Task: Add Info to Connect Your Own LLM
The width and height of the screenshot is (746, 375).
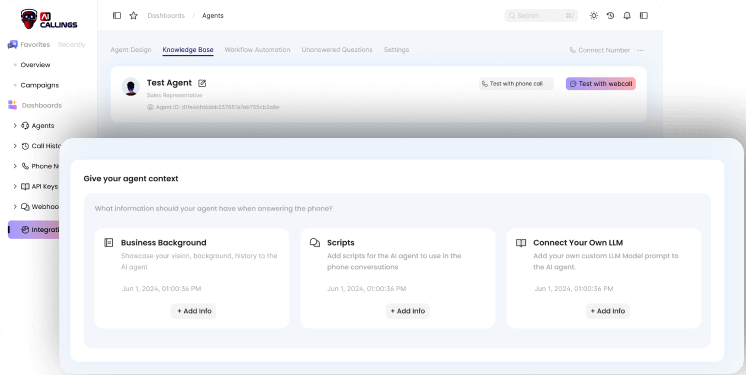Action: pos(608,311)
